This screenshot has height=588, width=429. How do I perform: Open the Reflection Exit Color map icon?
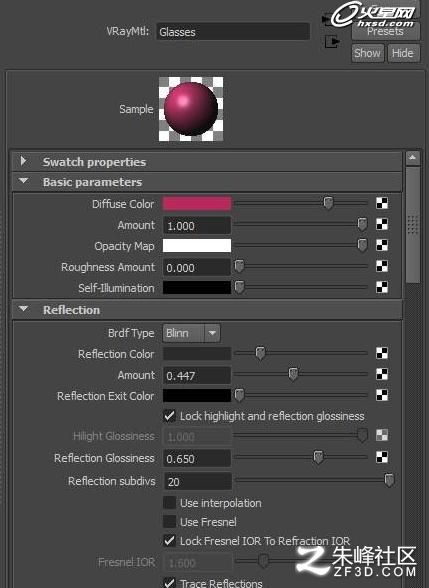point(382,395)
